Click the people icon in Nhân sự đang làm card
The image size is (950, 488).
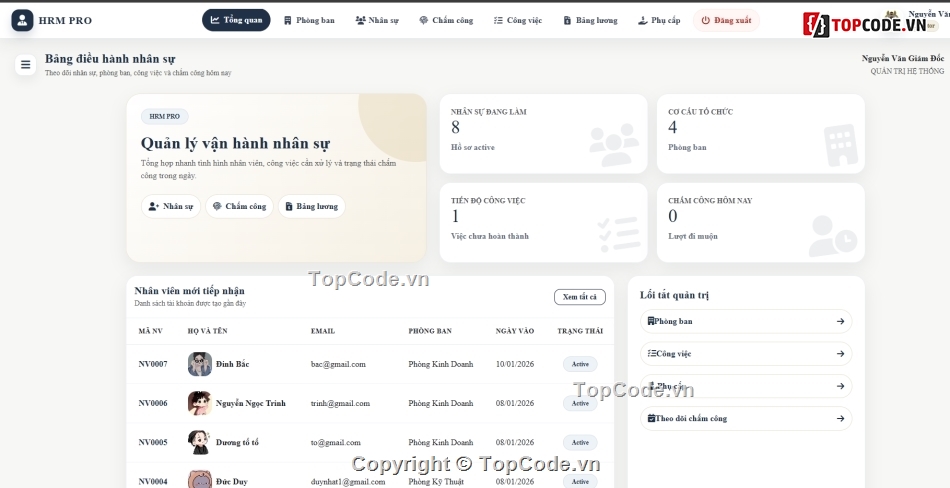tap(614, 145)
